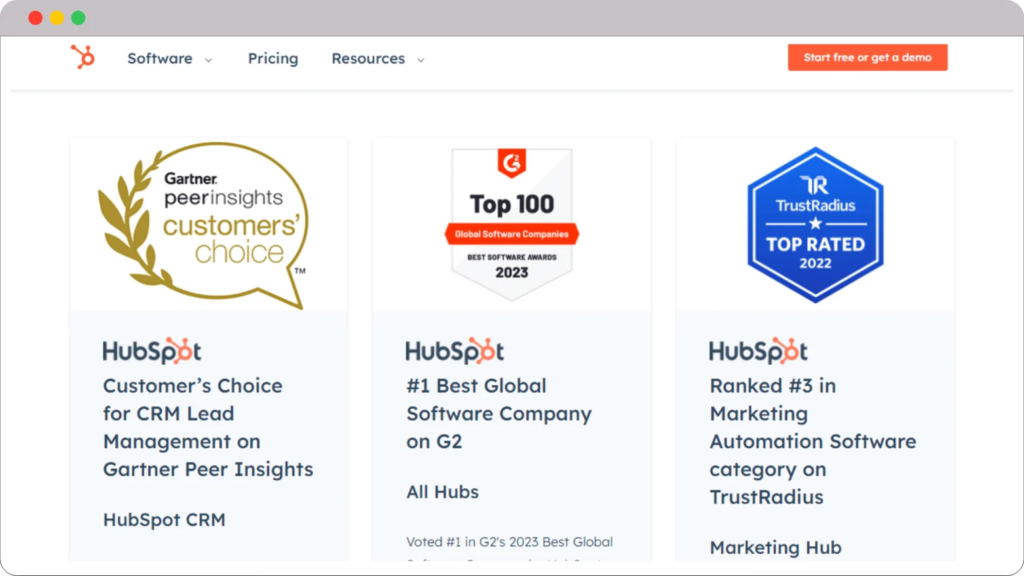Screen dimensions: 1024x576
Task: Click the "#1 Best Global Software Company on G2" heading
Action: [498, 413]
